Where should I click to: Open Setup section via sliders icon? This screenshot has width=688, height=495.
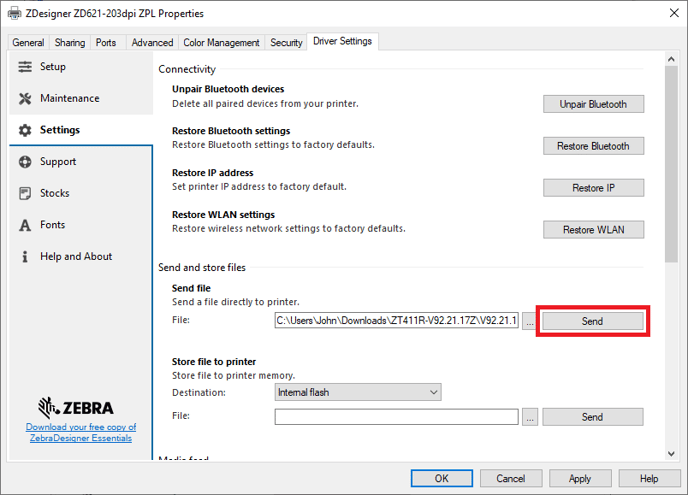point(25,67)
